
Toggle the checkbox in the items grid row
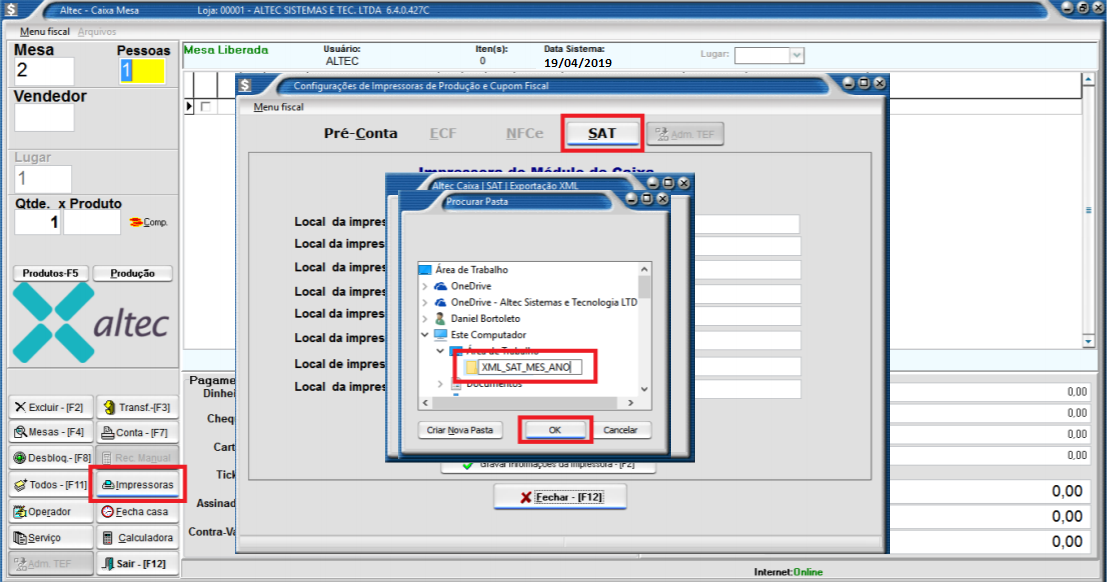(x=206, y=107)
